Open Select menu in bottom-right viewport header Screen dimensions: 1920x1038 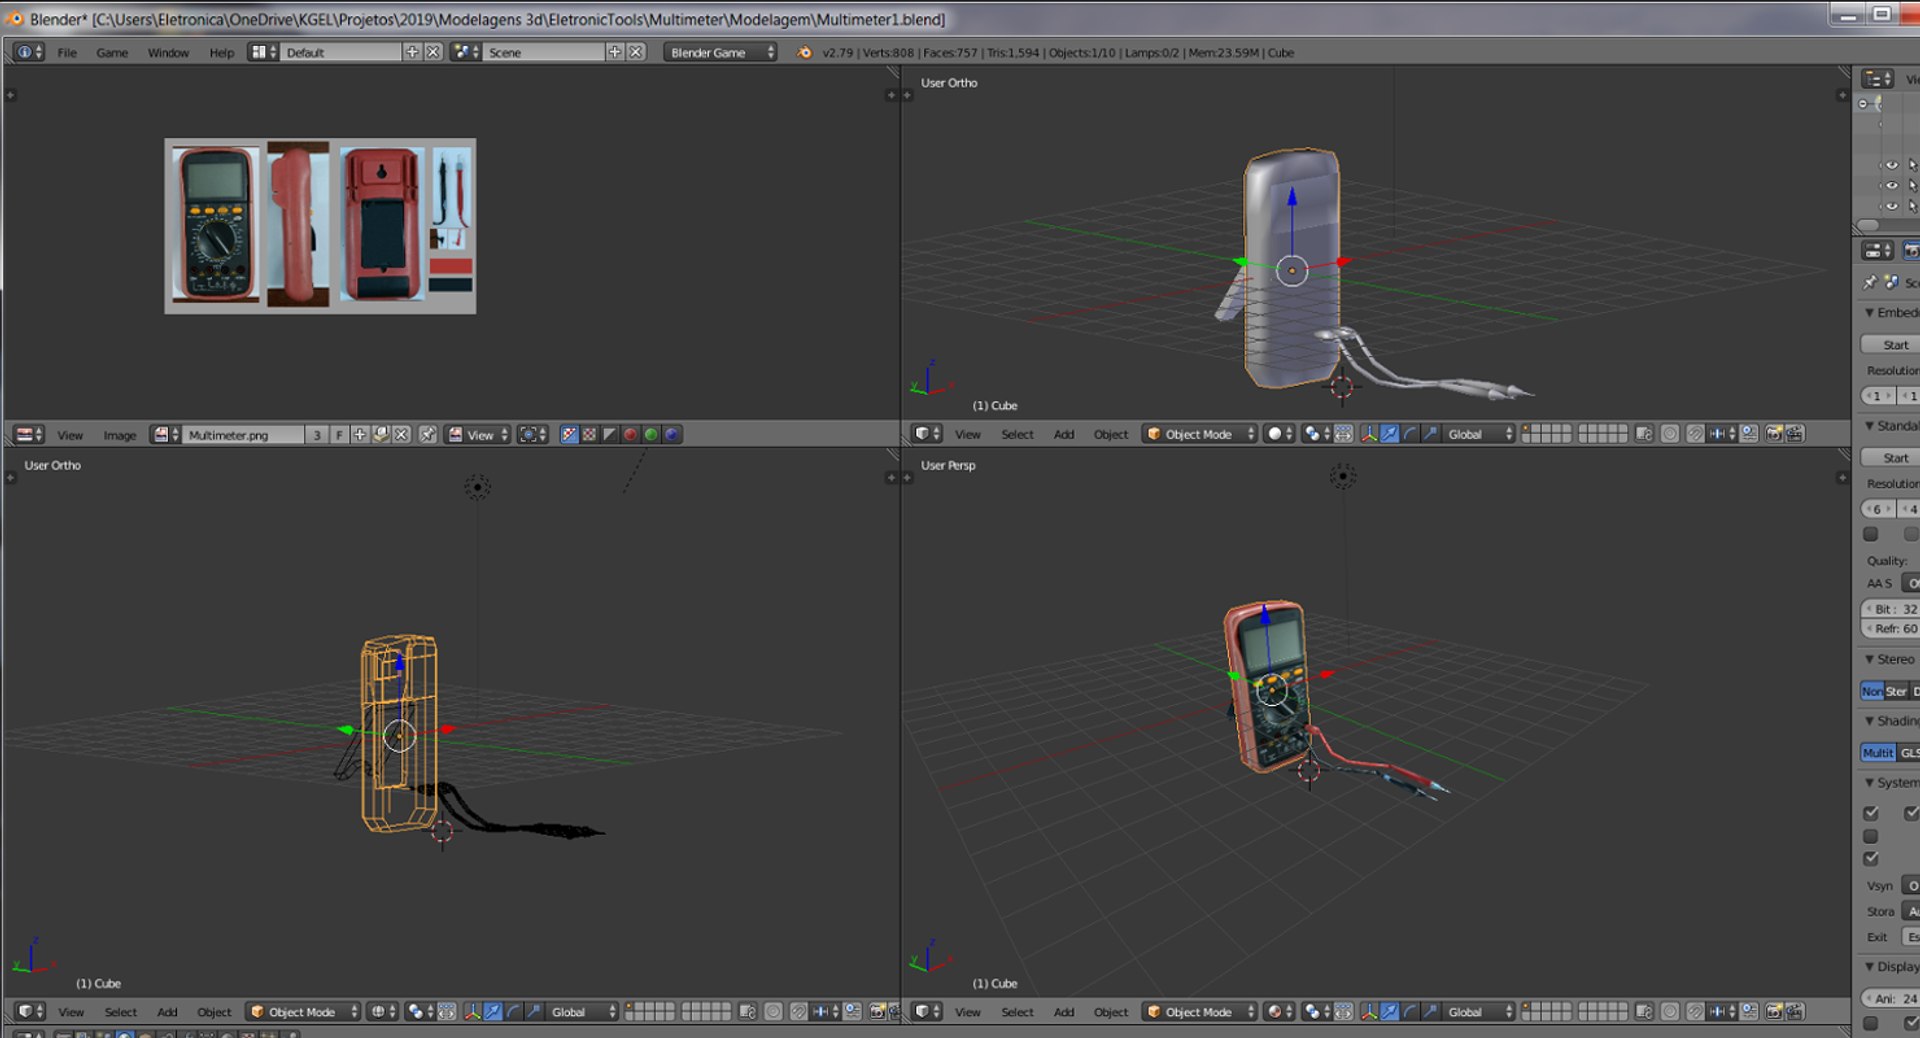click(1017, 1012)
